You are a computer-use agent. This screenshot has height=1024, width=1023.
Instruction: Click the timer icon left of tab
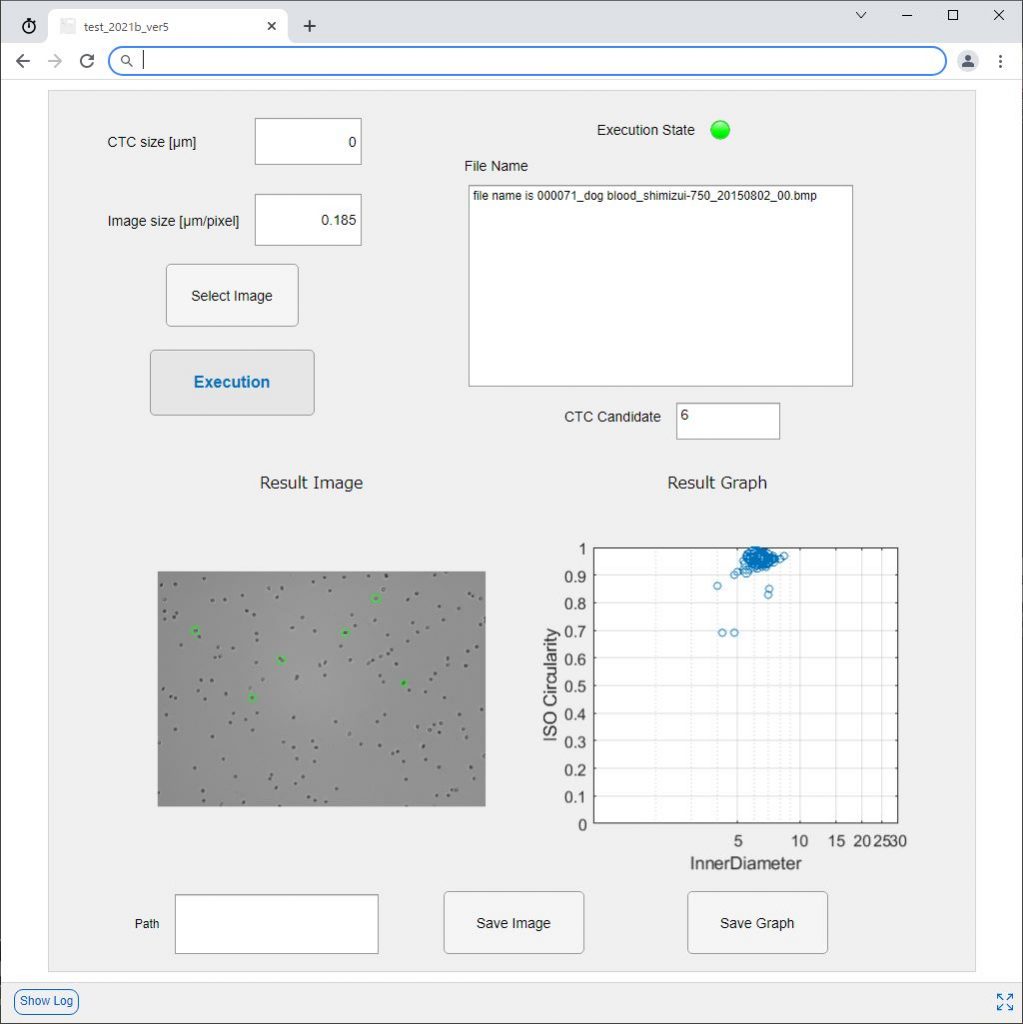[29, 26]
